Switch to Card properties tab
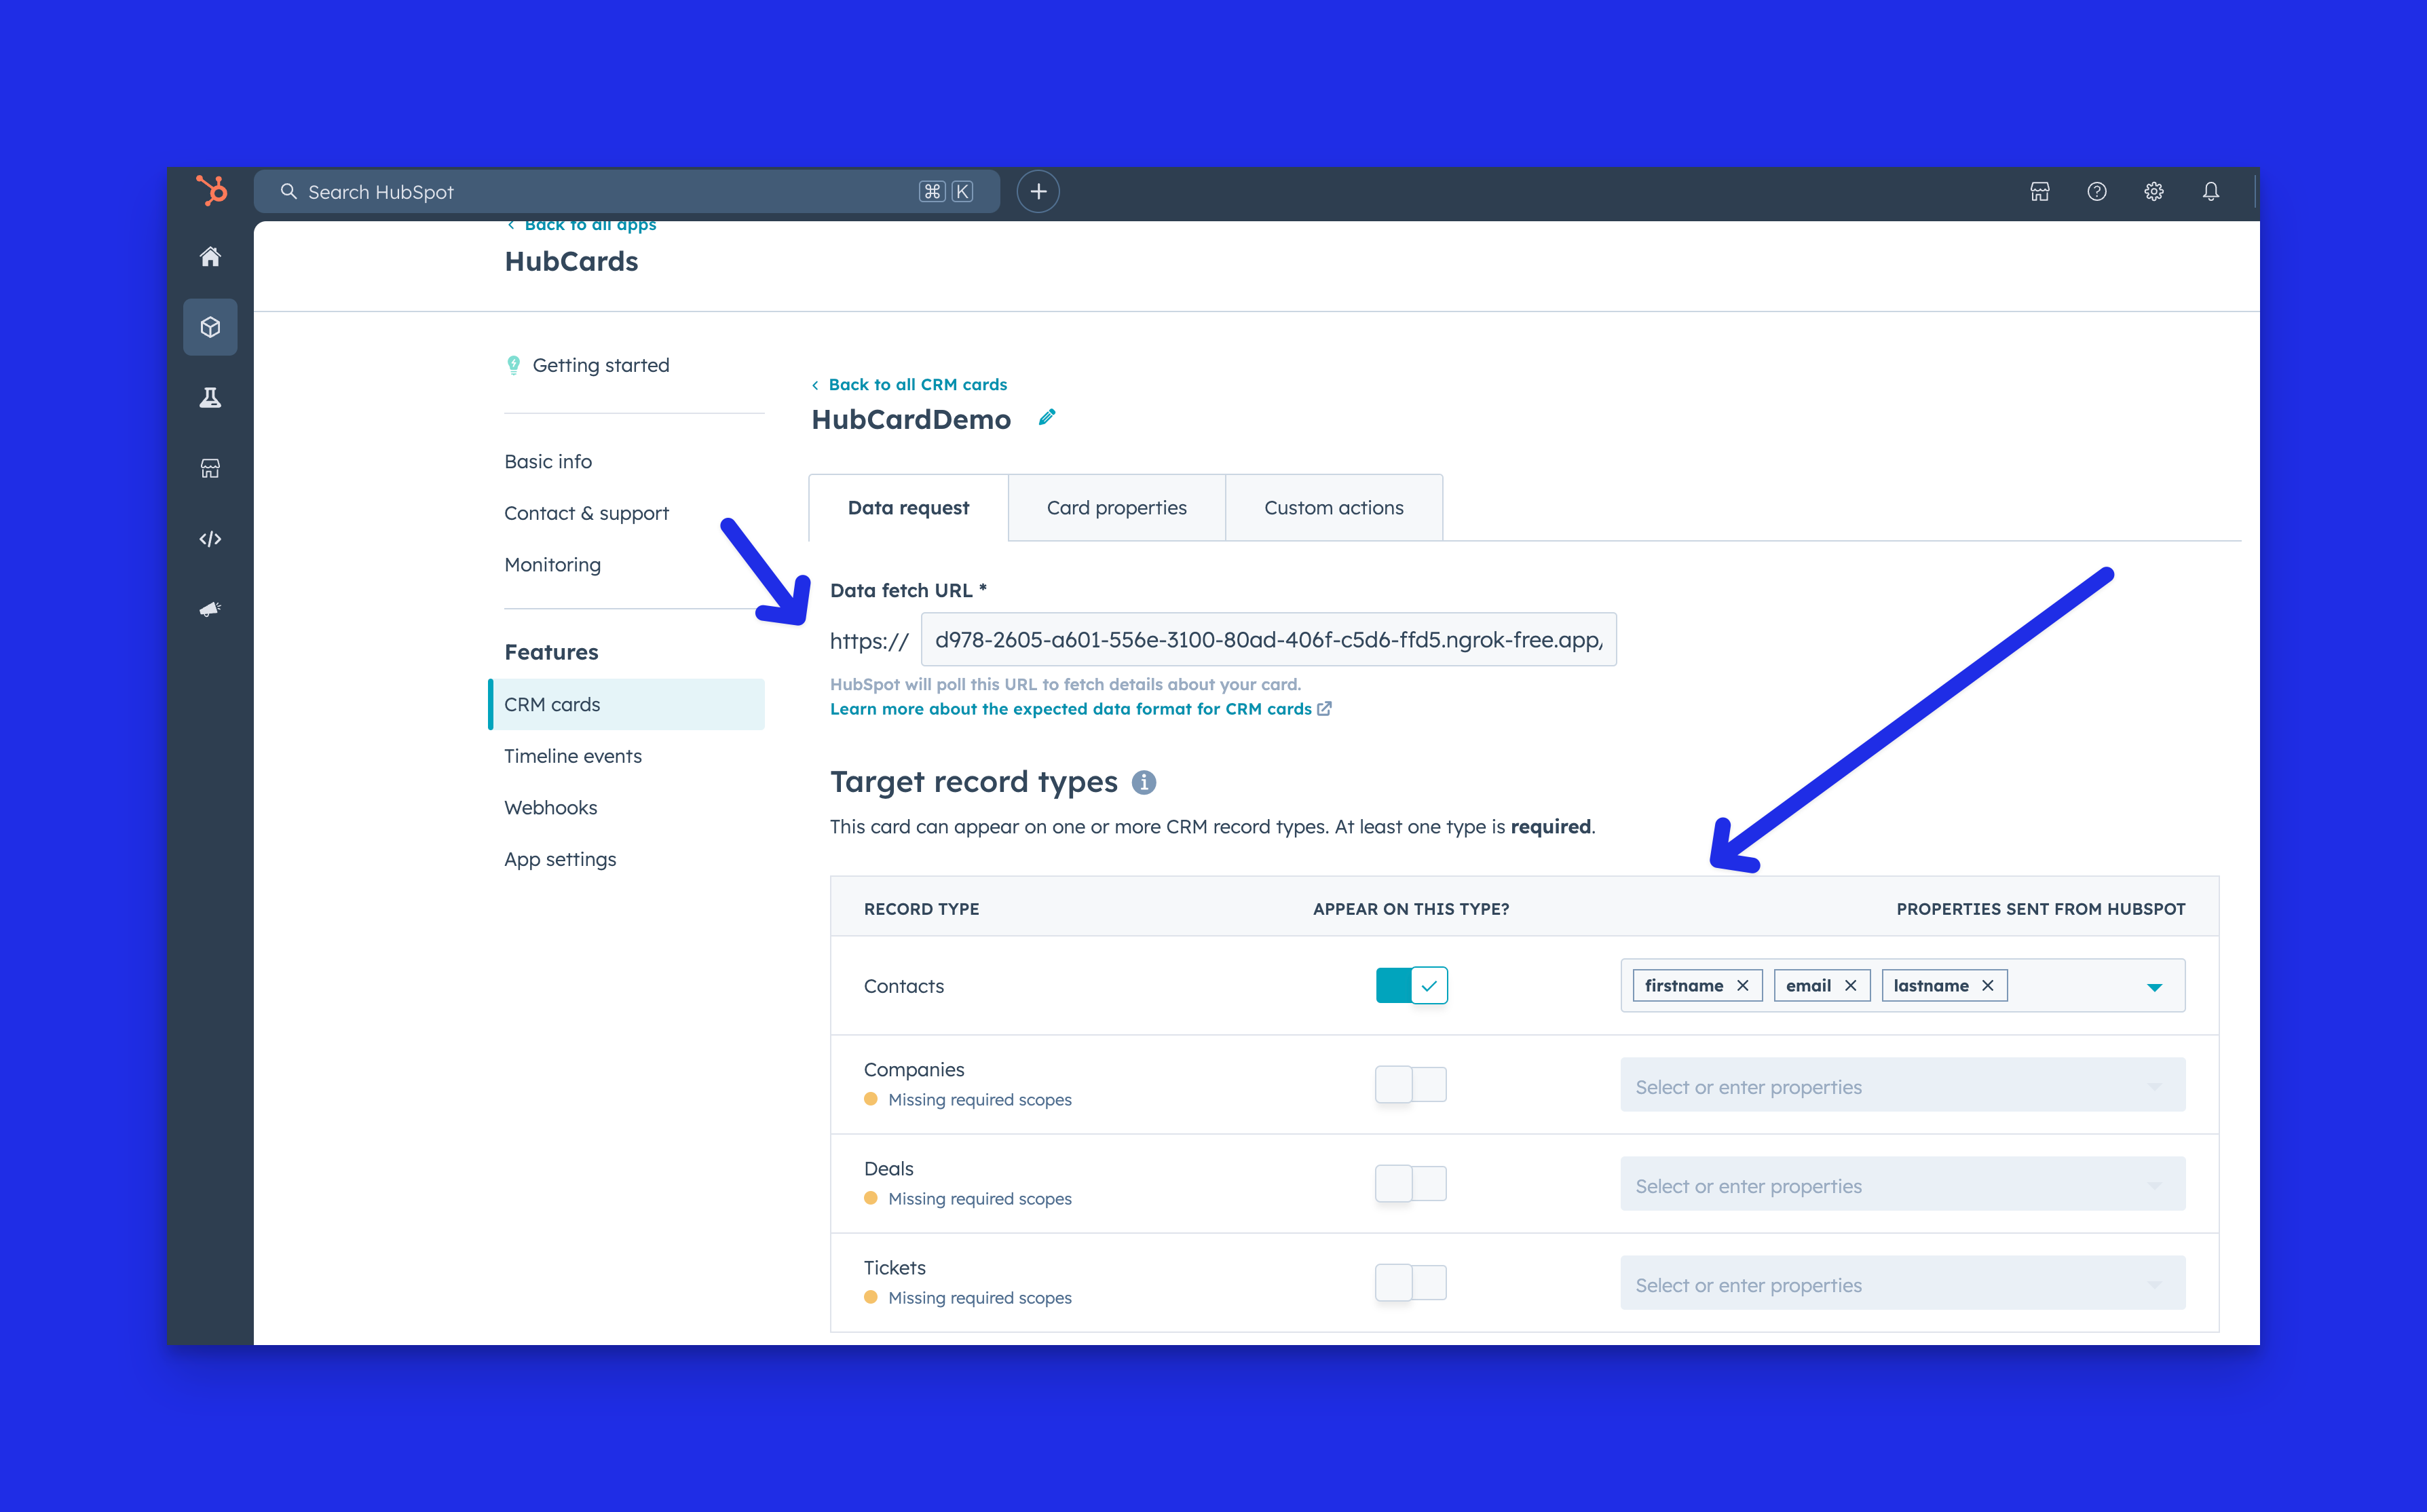Image resolution: width=2427 pixels, height=1512 pixels. [x=1116, y=508]
